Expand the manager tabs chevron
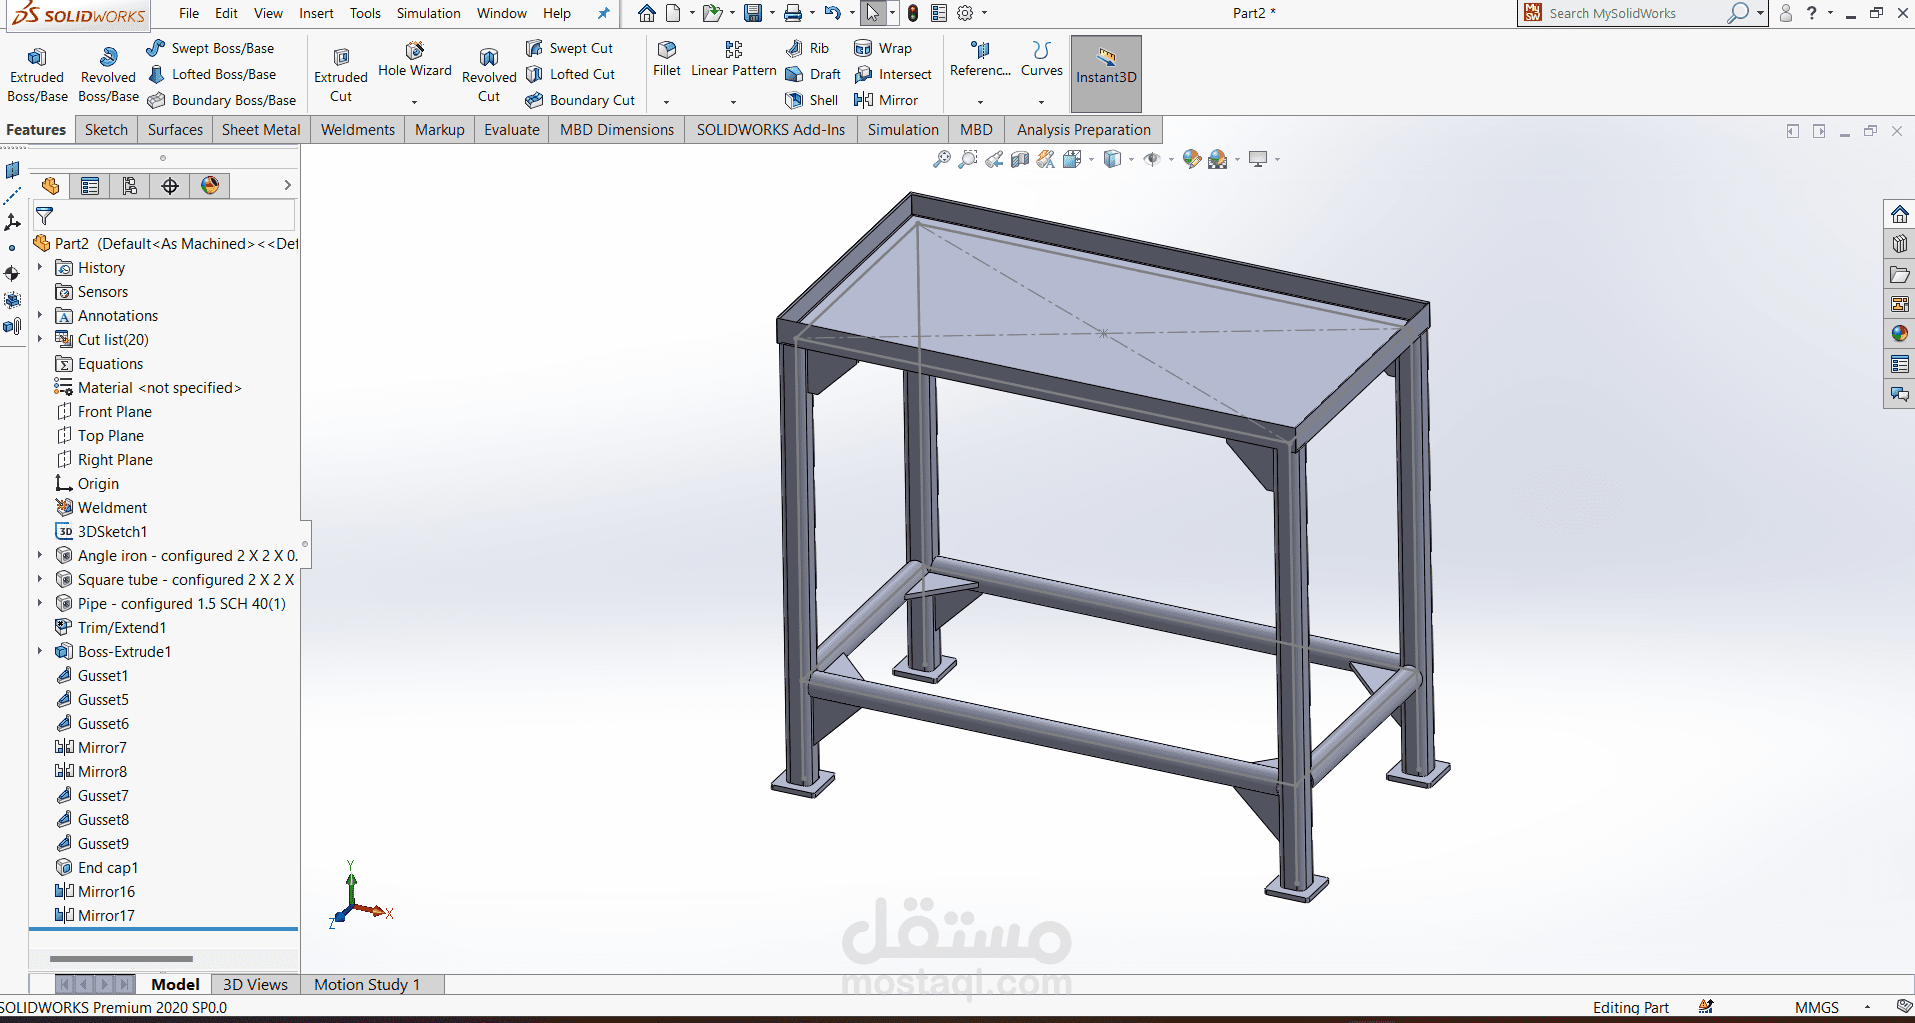Viewport: 1915px width, 1023px height. pos(287,185)
